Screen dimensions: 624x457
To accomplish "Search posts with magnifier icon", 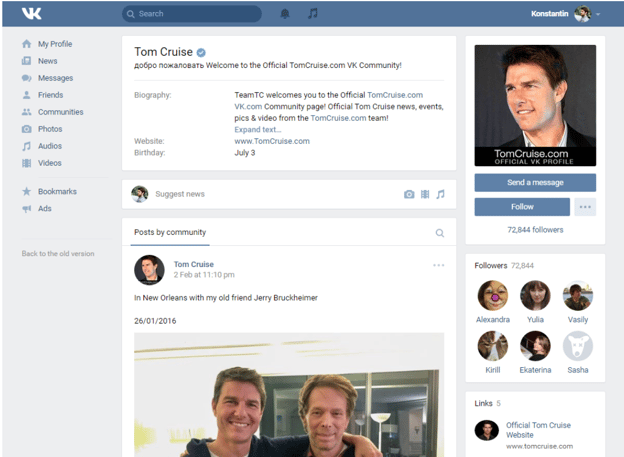I will [x=440, y=233].
